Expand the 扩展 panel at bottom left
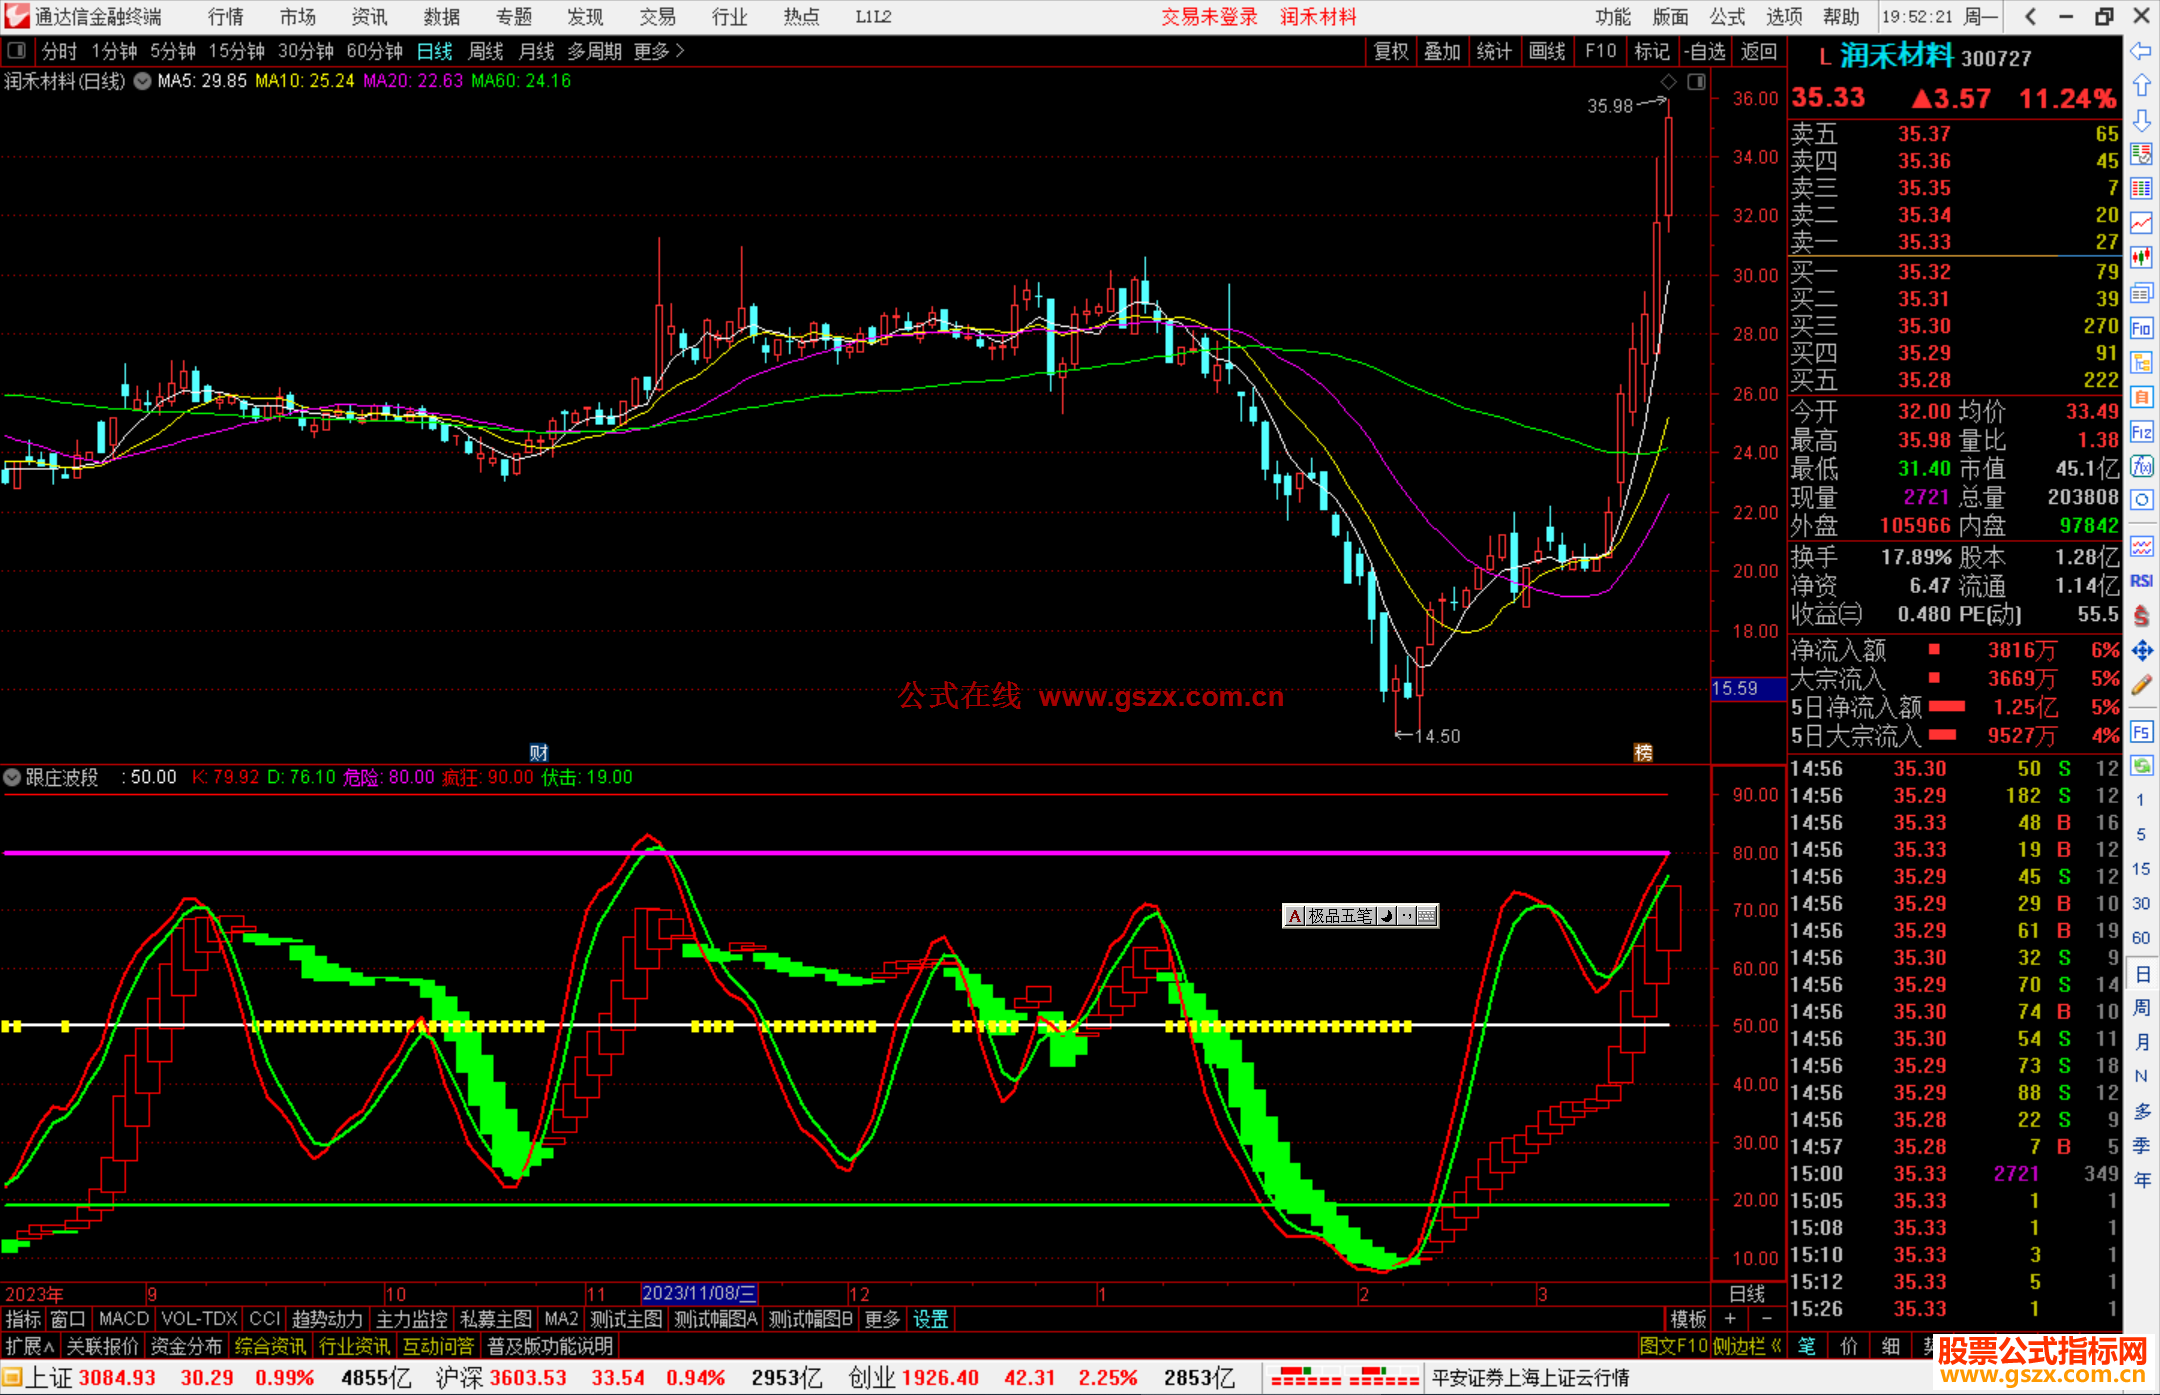The height and width of the screenshot is (1395, 2160). (x=29, y=1346)
